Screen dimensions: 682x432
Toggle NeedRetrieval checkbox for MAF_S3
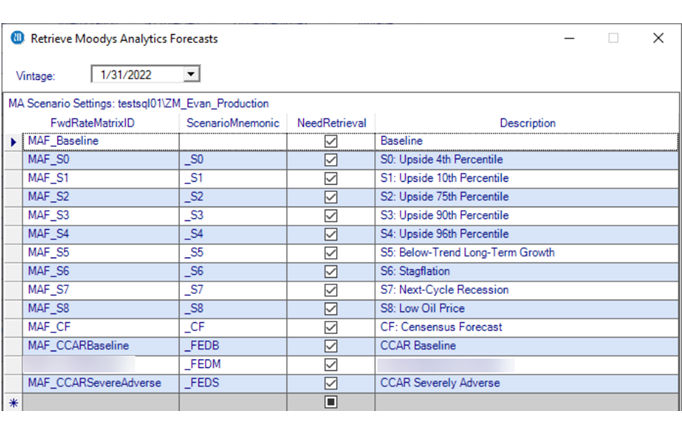331,216
